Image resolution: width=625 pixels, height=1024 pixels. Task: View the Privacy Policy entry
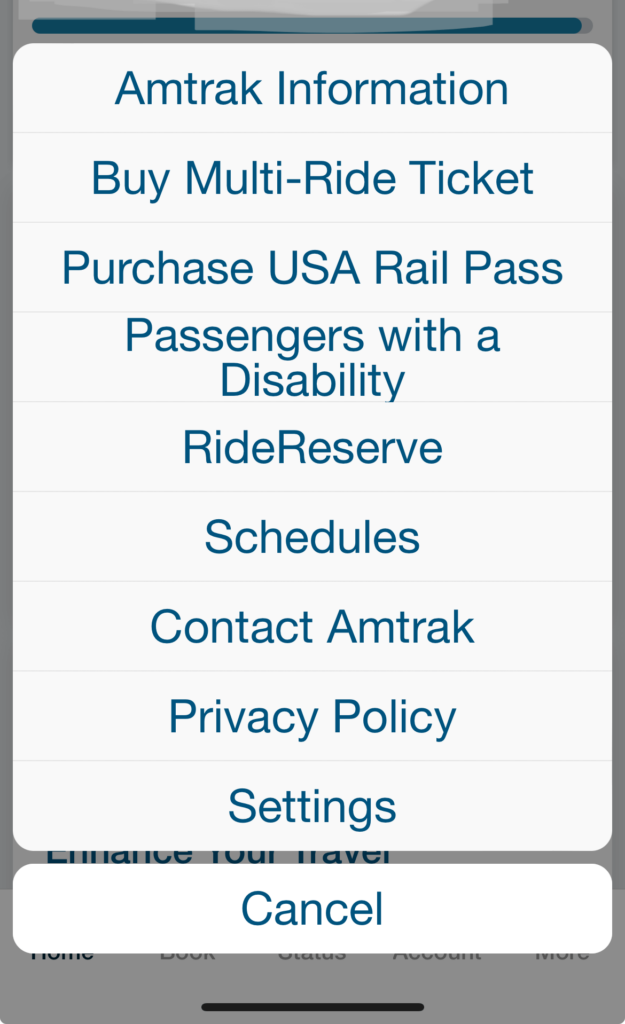coord(312,715)
